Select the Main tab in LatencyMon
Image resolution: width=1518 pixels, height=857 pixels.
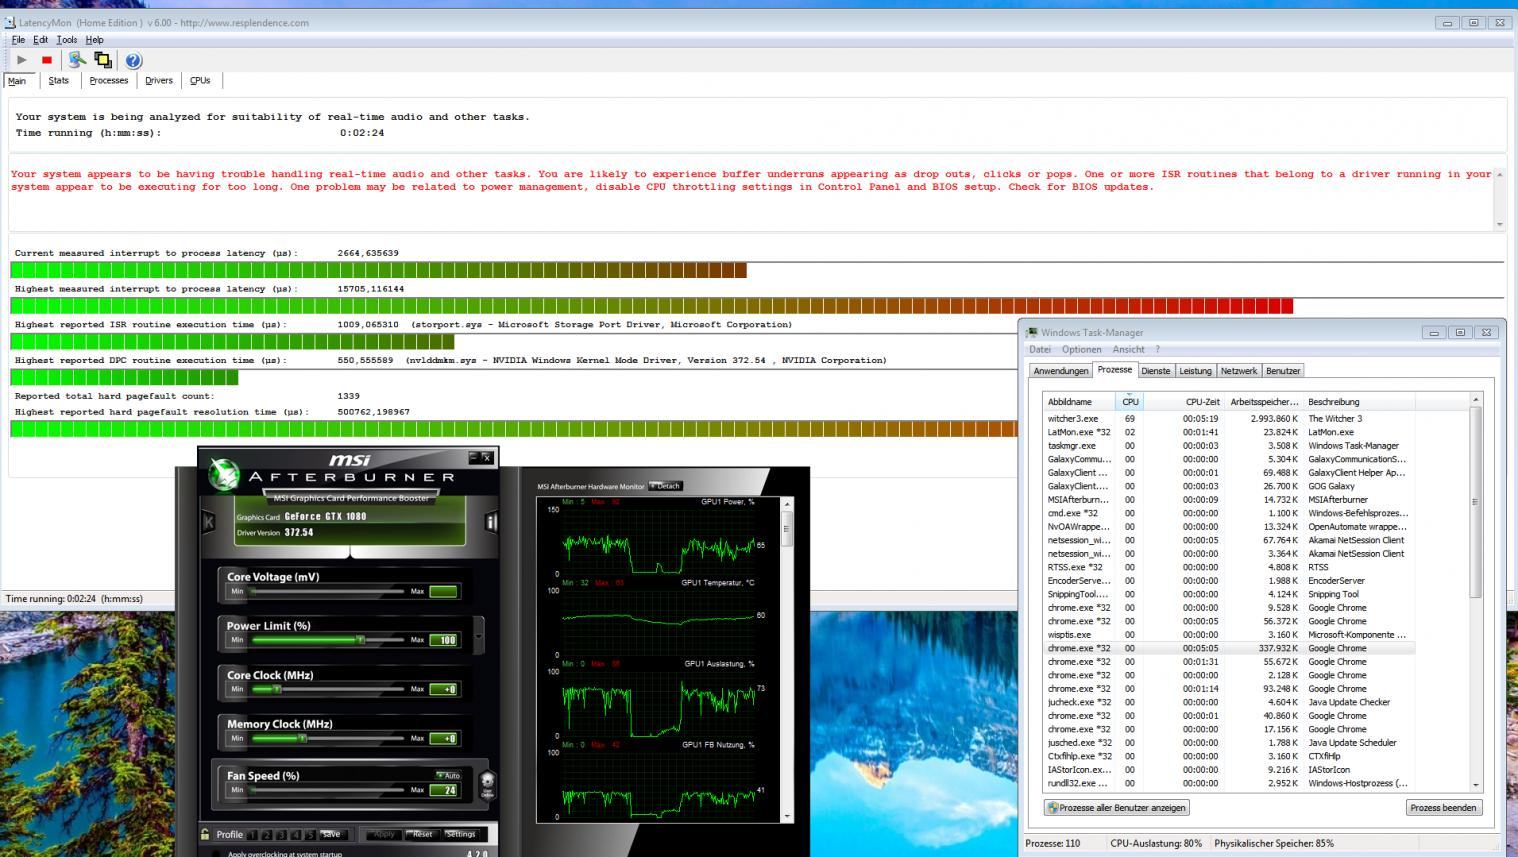point(17,81)
